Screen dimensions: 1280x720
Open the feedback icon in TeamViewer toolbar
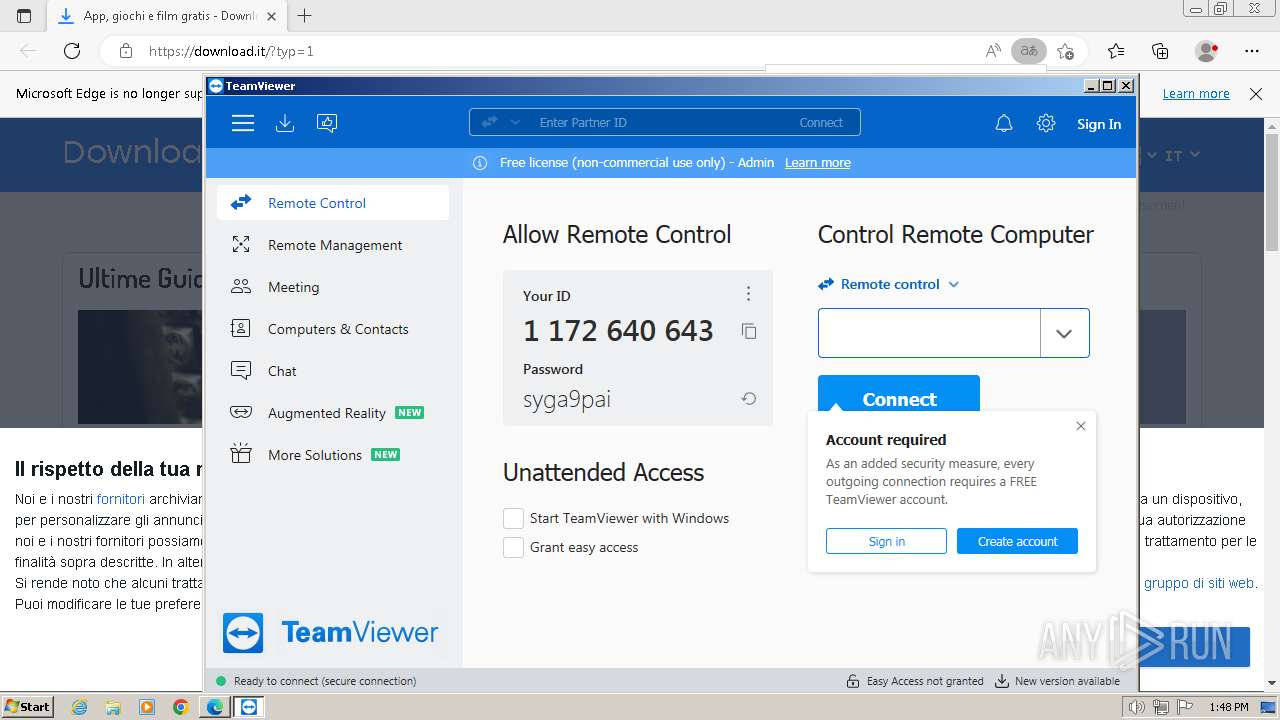coord(327,123)
